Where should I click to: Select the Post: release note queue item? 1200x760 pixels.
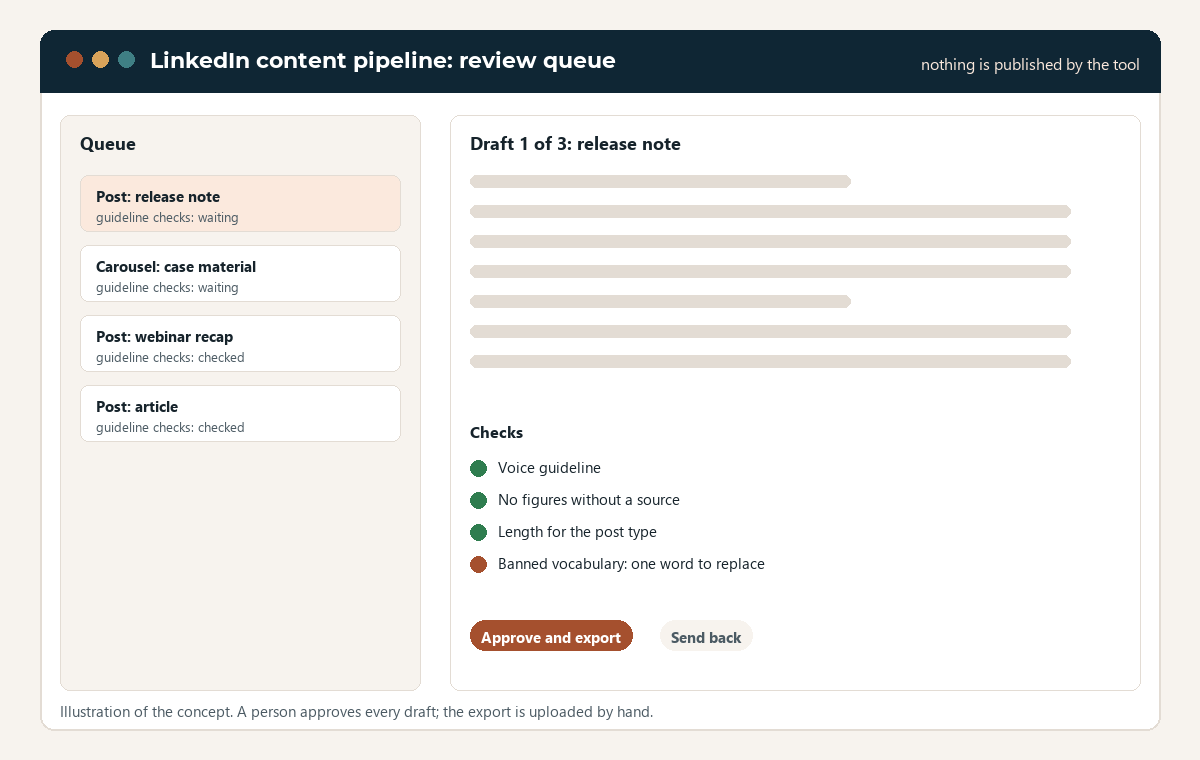[240, 204]
